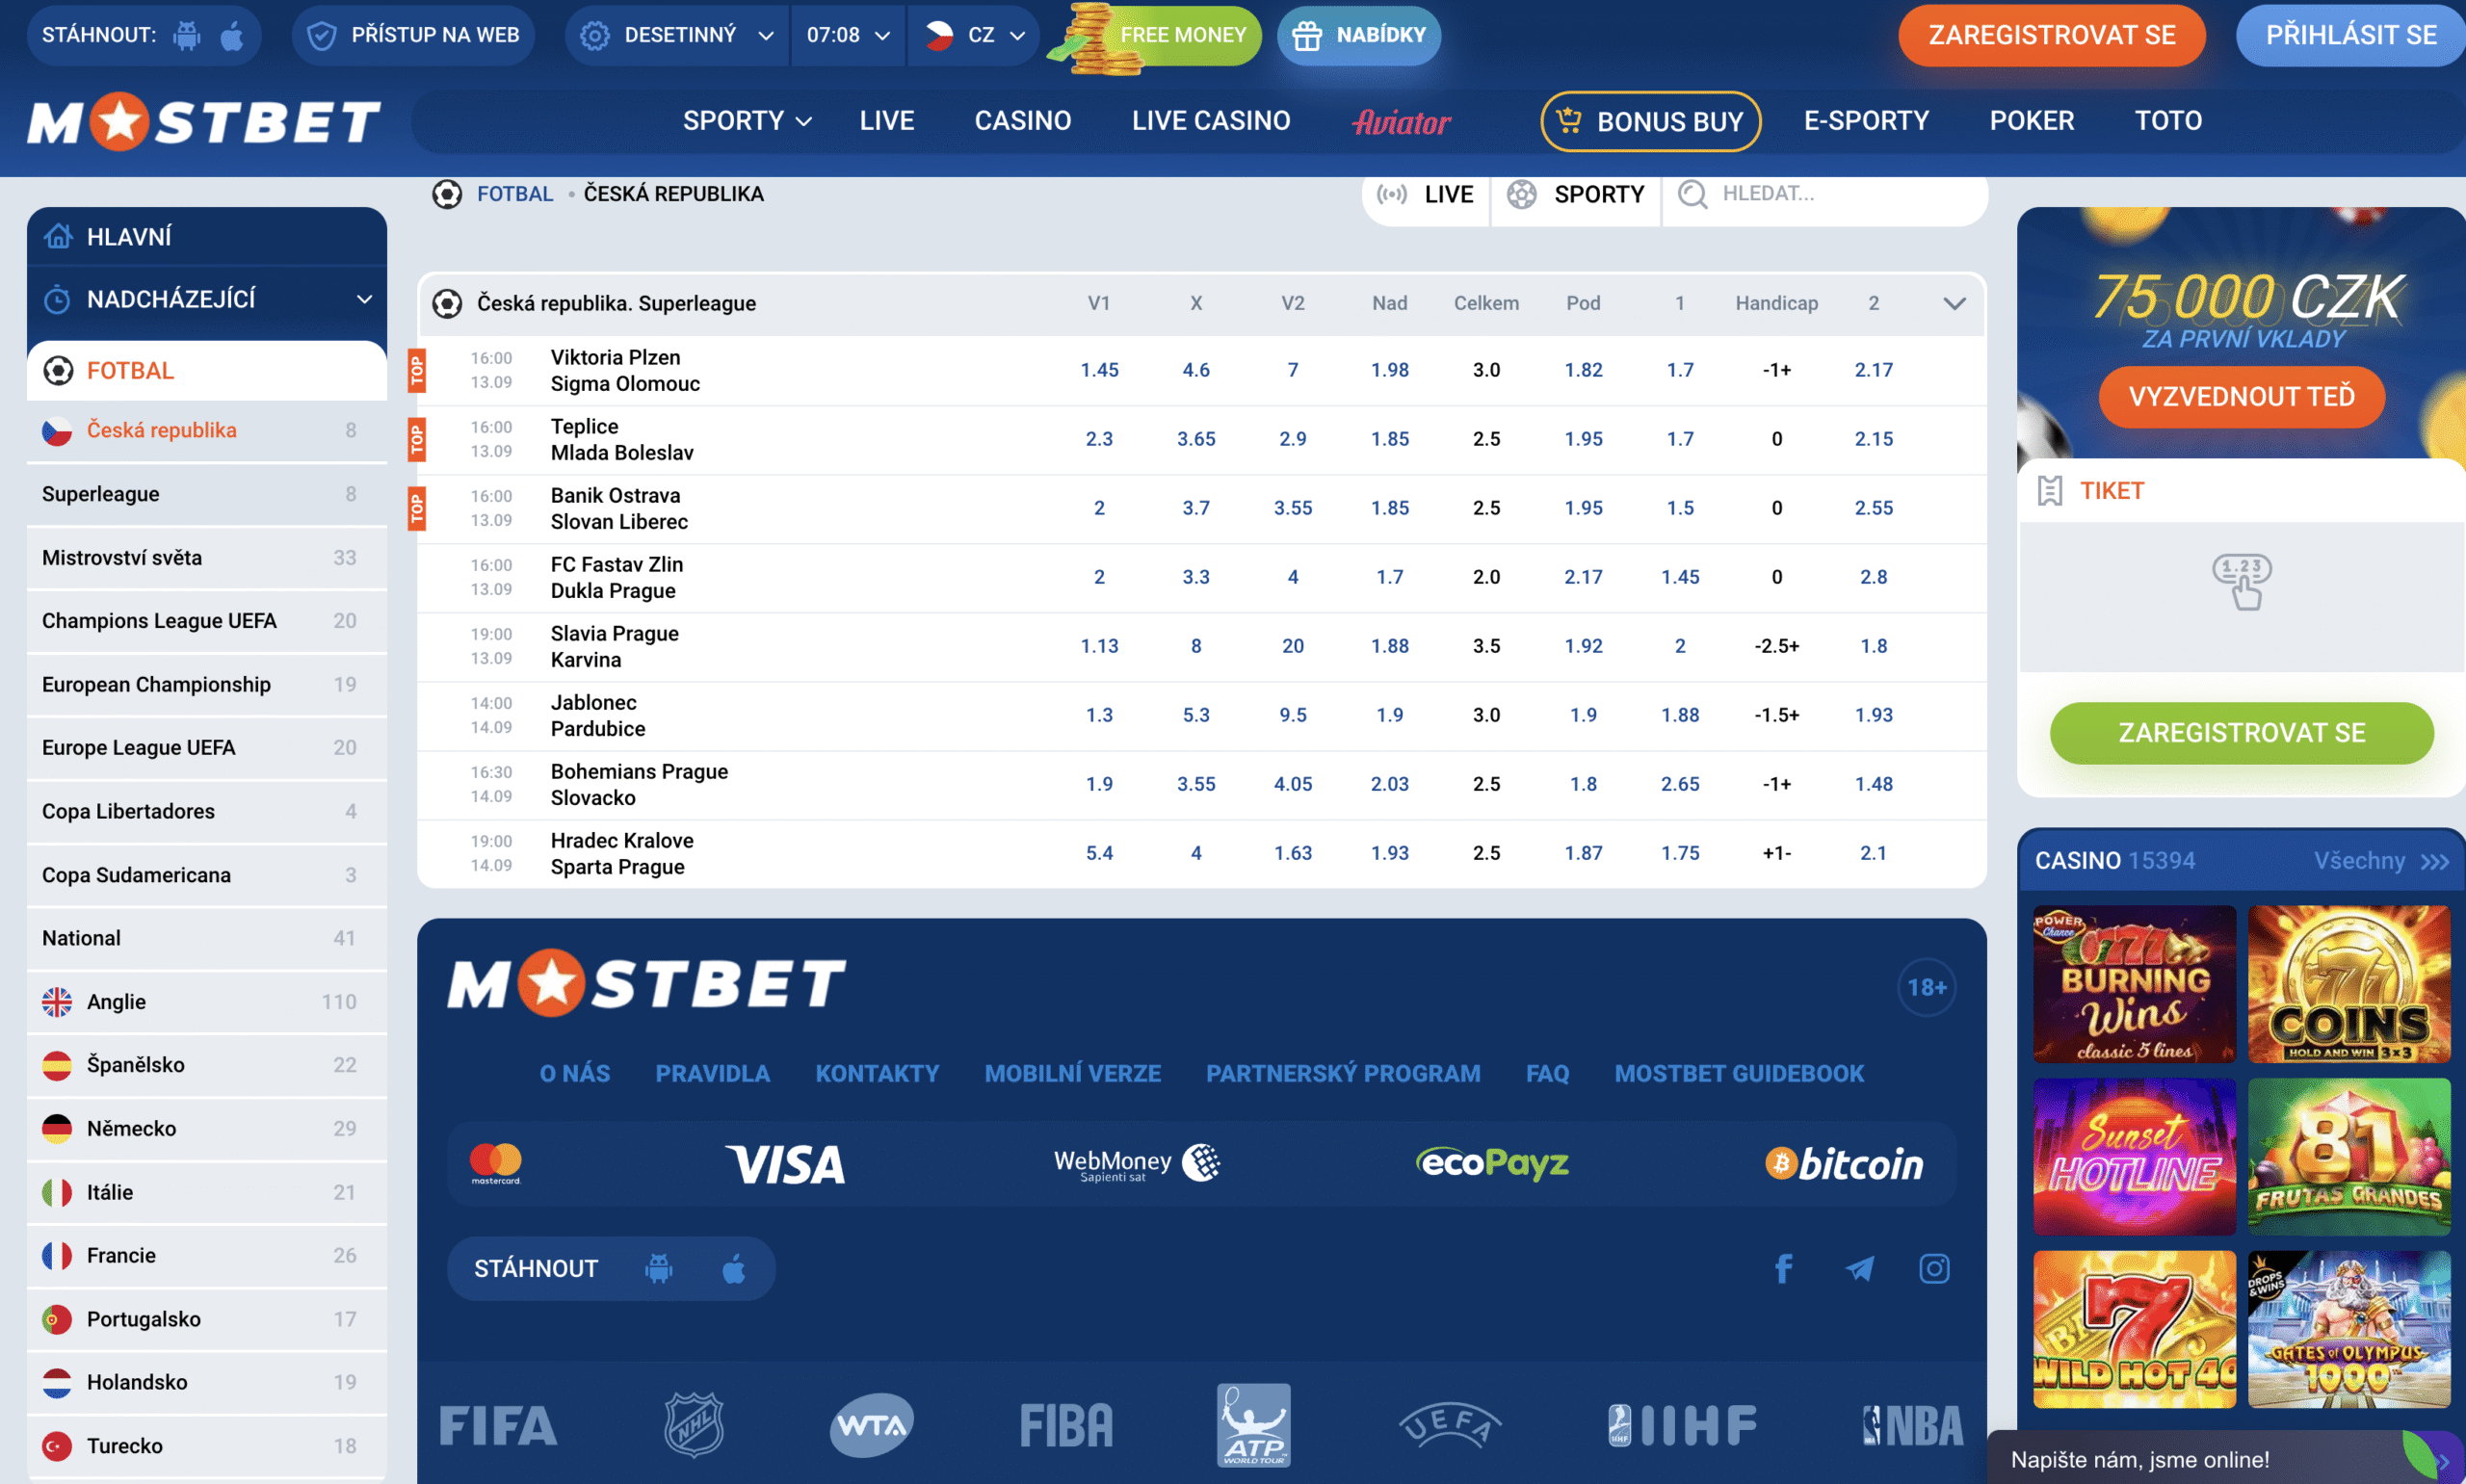This screenshot has height=1484, width=2466.
Task: Click Vyzvednout teď on bonus banner
Action: [x=2241, y=397]
